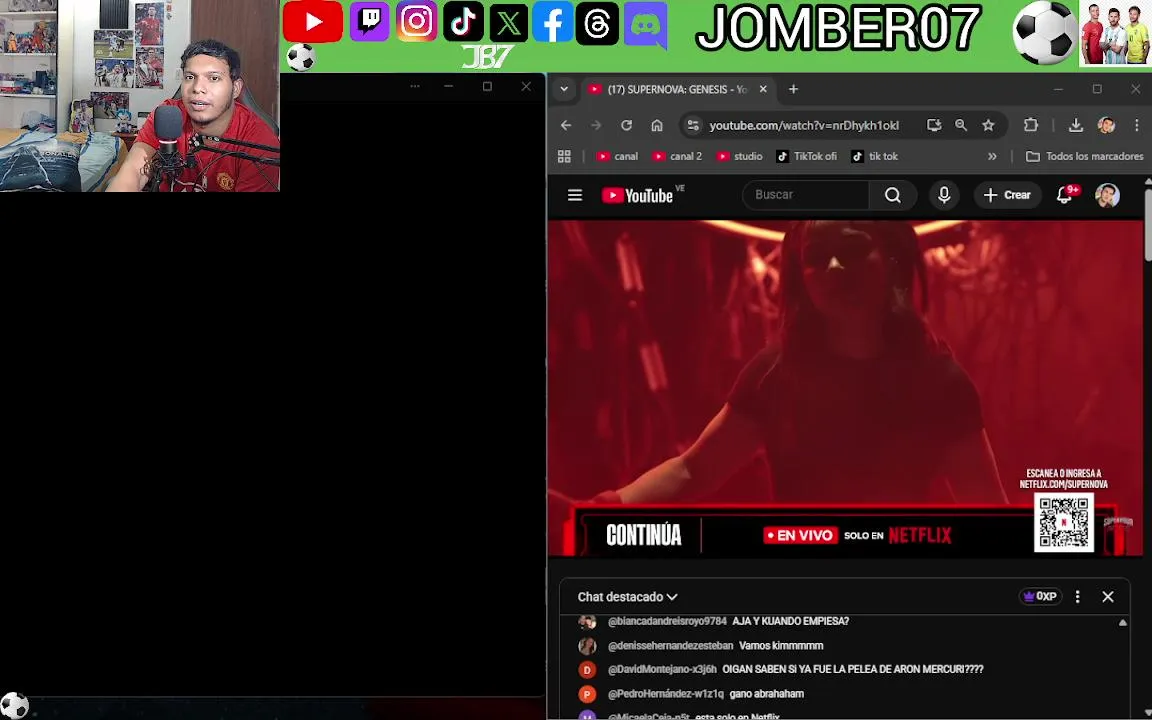Open Todos los marcadores folder
Image resolution: width=1152 pixels, height=720 pixels.
tap(1084, 156)
